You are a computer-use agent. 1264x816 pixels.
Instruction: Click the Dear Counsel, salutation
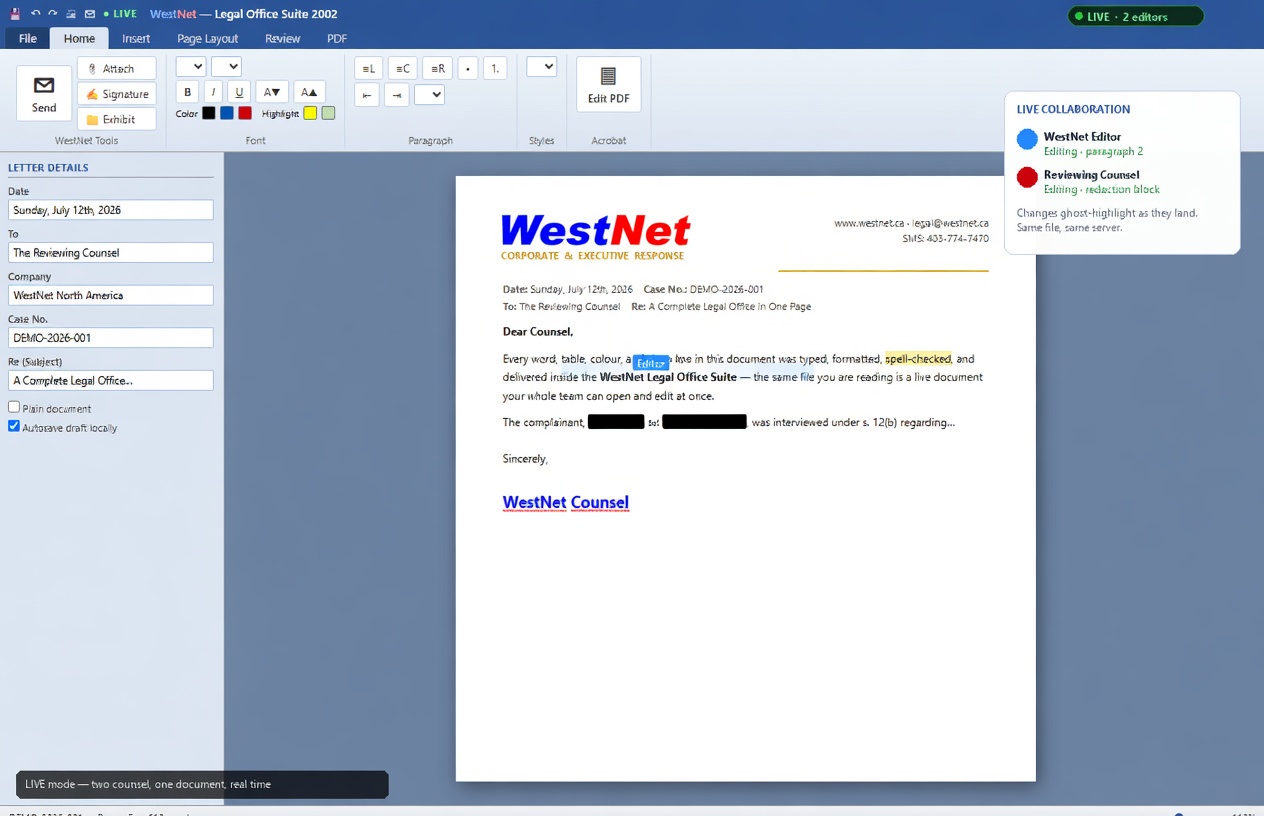tap(538, 331)
